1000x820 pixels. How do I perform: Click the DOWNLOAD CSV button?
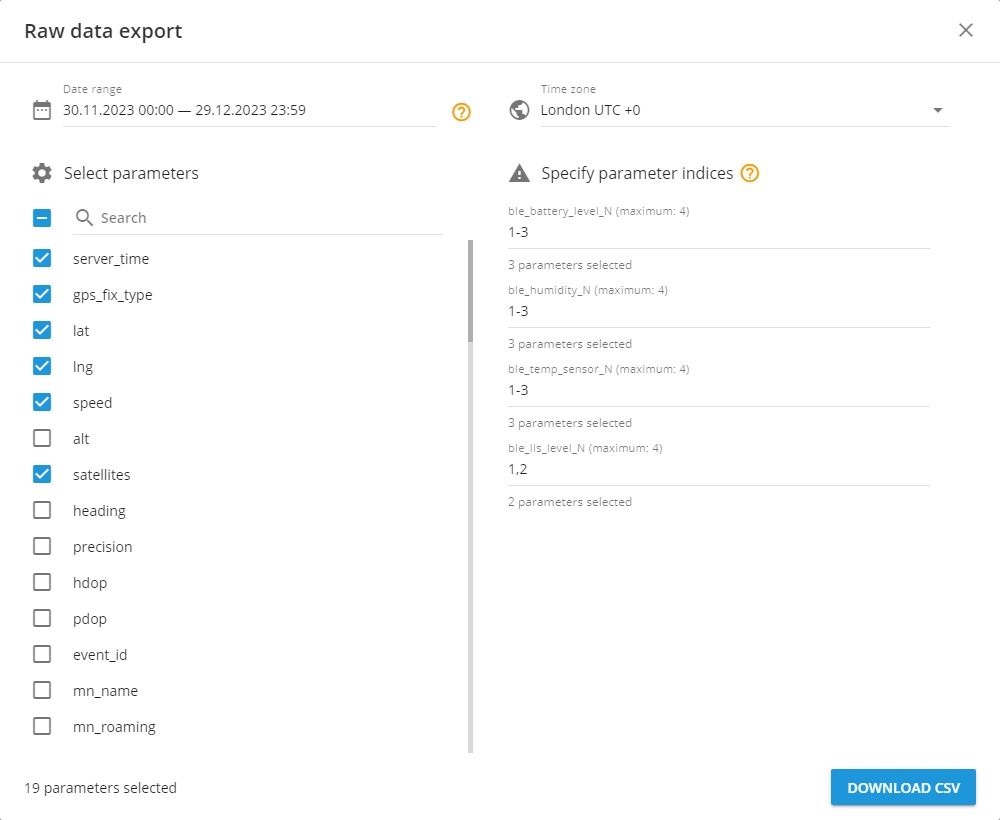tap(903, 787)
